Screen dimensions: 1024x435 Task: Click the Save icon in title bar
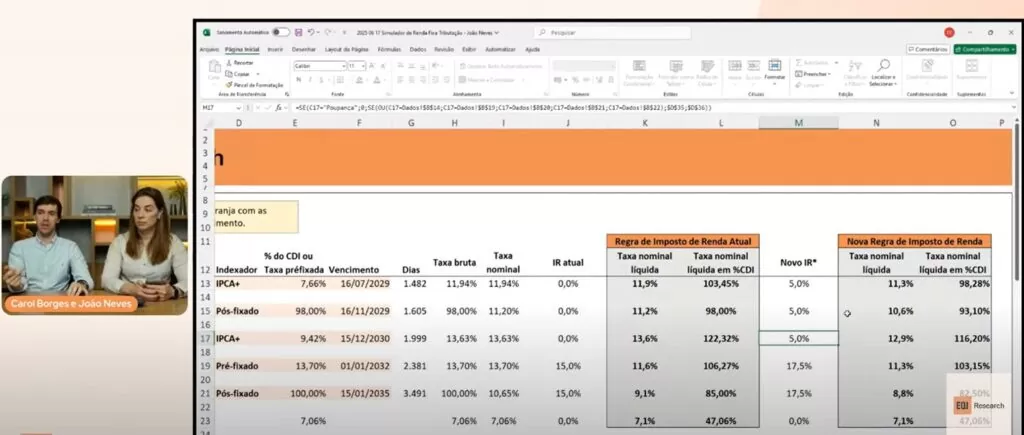tap(298, 32)
